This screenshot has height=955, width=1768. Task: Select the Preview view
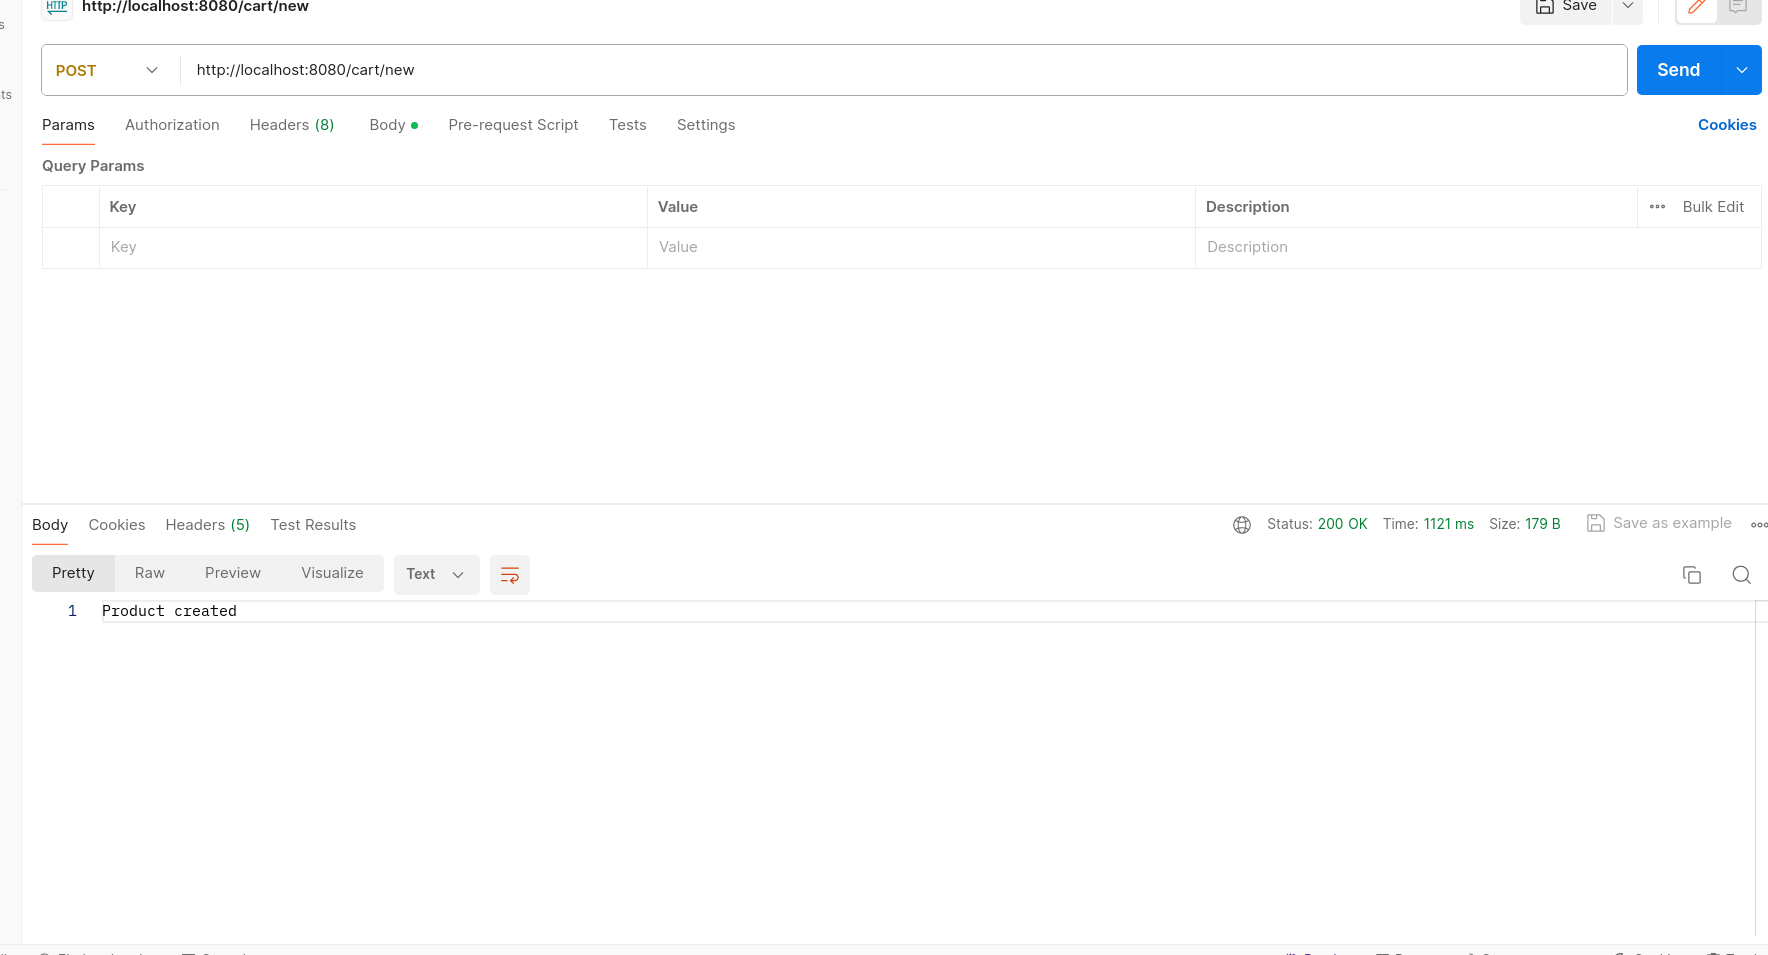(x=233, y=573)
